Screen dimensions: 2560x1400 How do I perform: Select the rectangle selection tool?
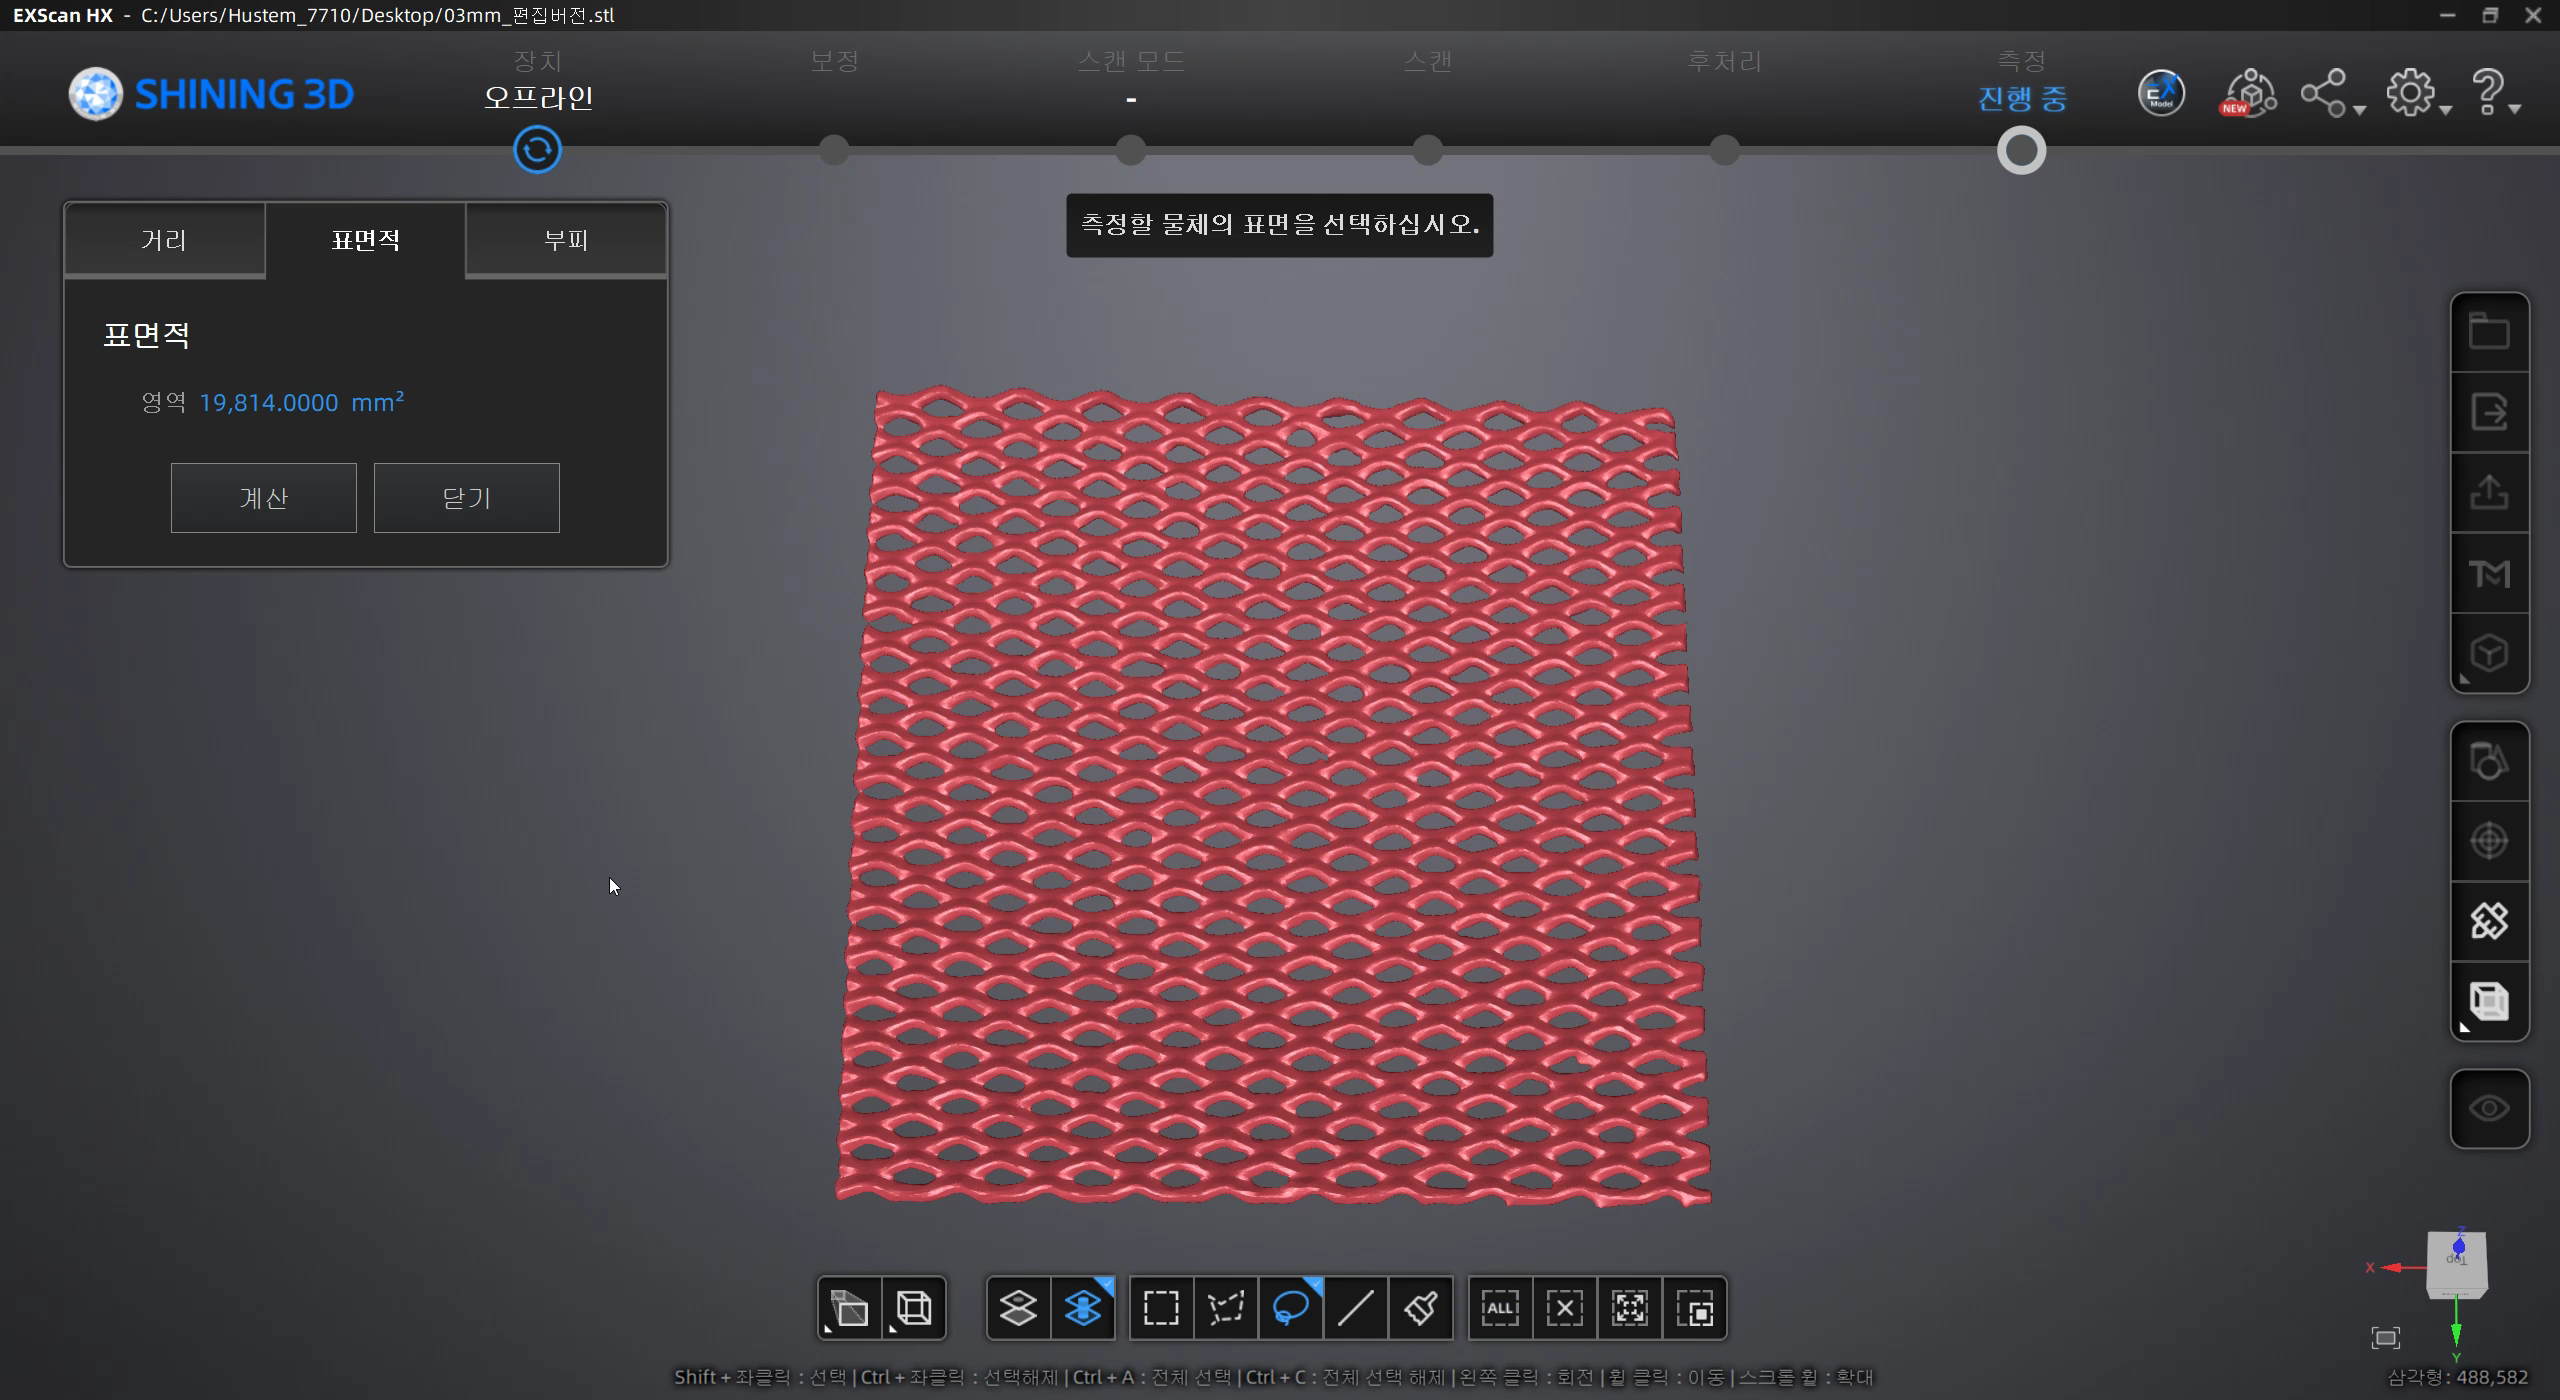click(1161, 1308)
